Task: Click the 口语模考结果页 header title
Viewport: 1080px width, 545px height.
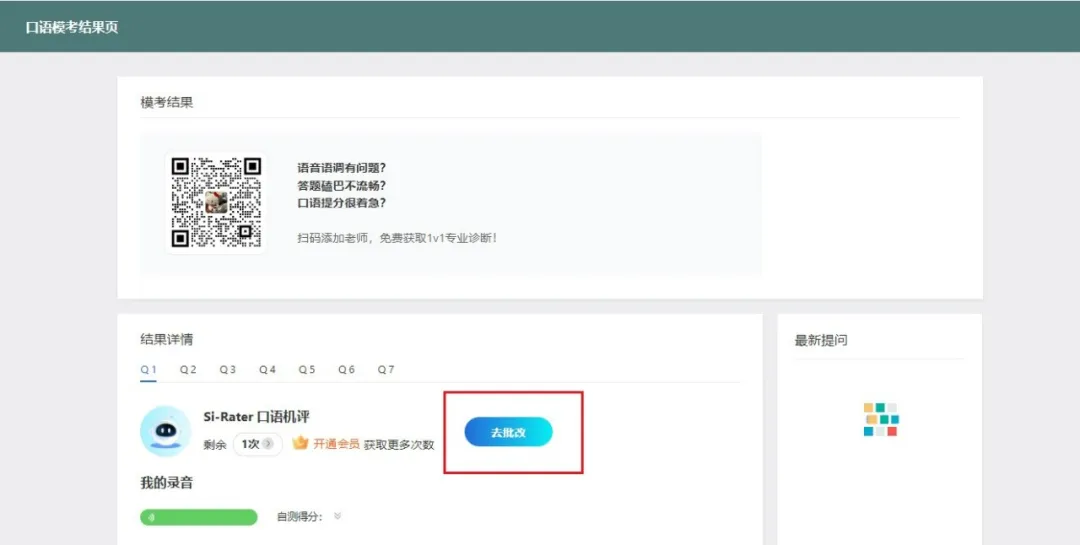Action: tap(72, 28)
